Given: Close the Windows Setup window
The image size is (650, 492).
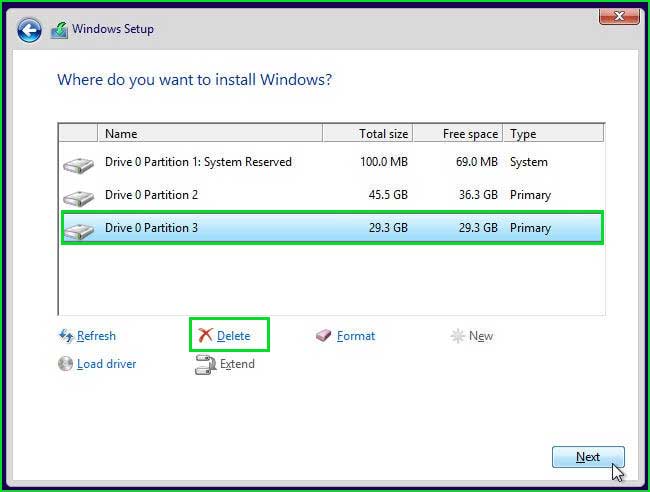Looking at the screenshot, I should tap(619, 16).
